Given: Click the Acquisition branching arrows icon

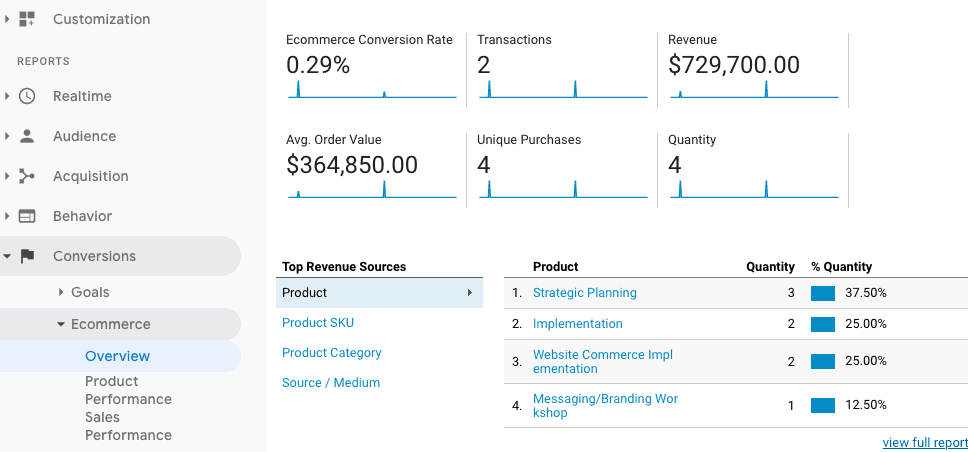Looking at the screenshot, I should (x=27, y=177).
